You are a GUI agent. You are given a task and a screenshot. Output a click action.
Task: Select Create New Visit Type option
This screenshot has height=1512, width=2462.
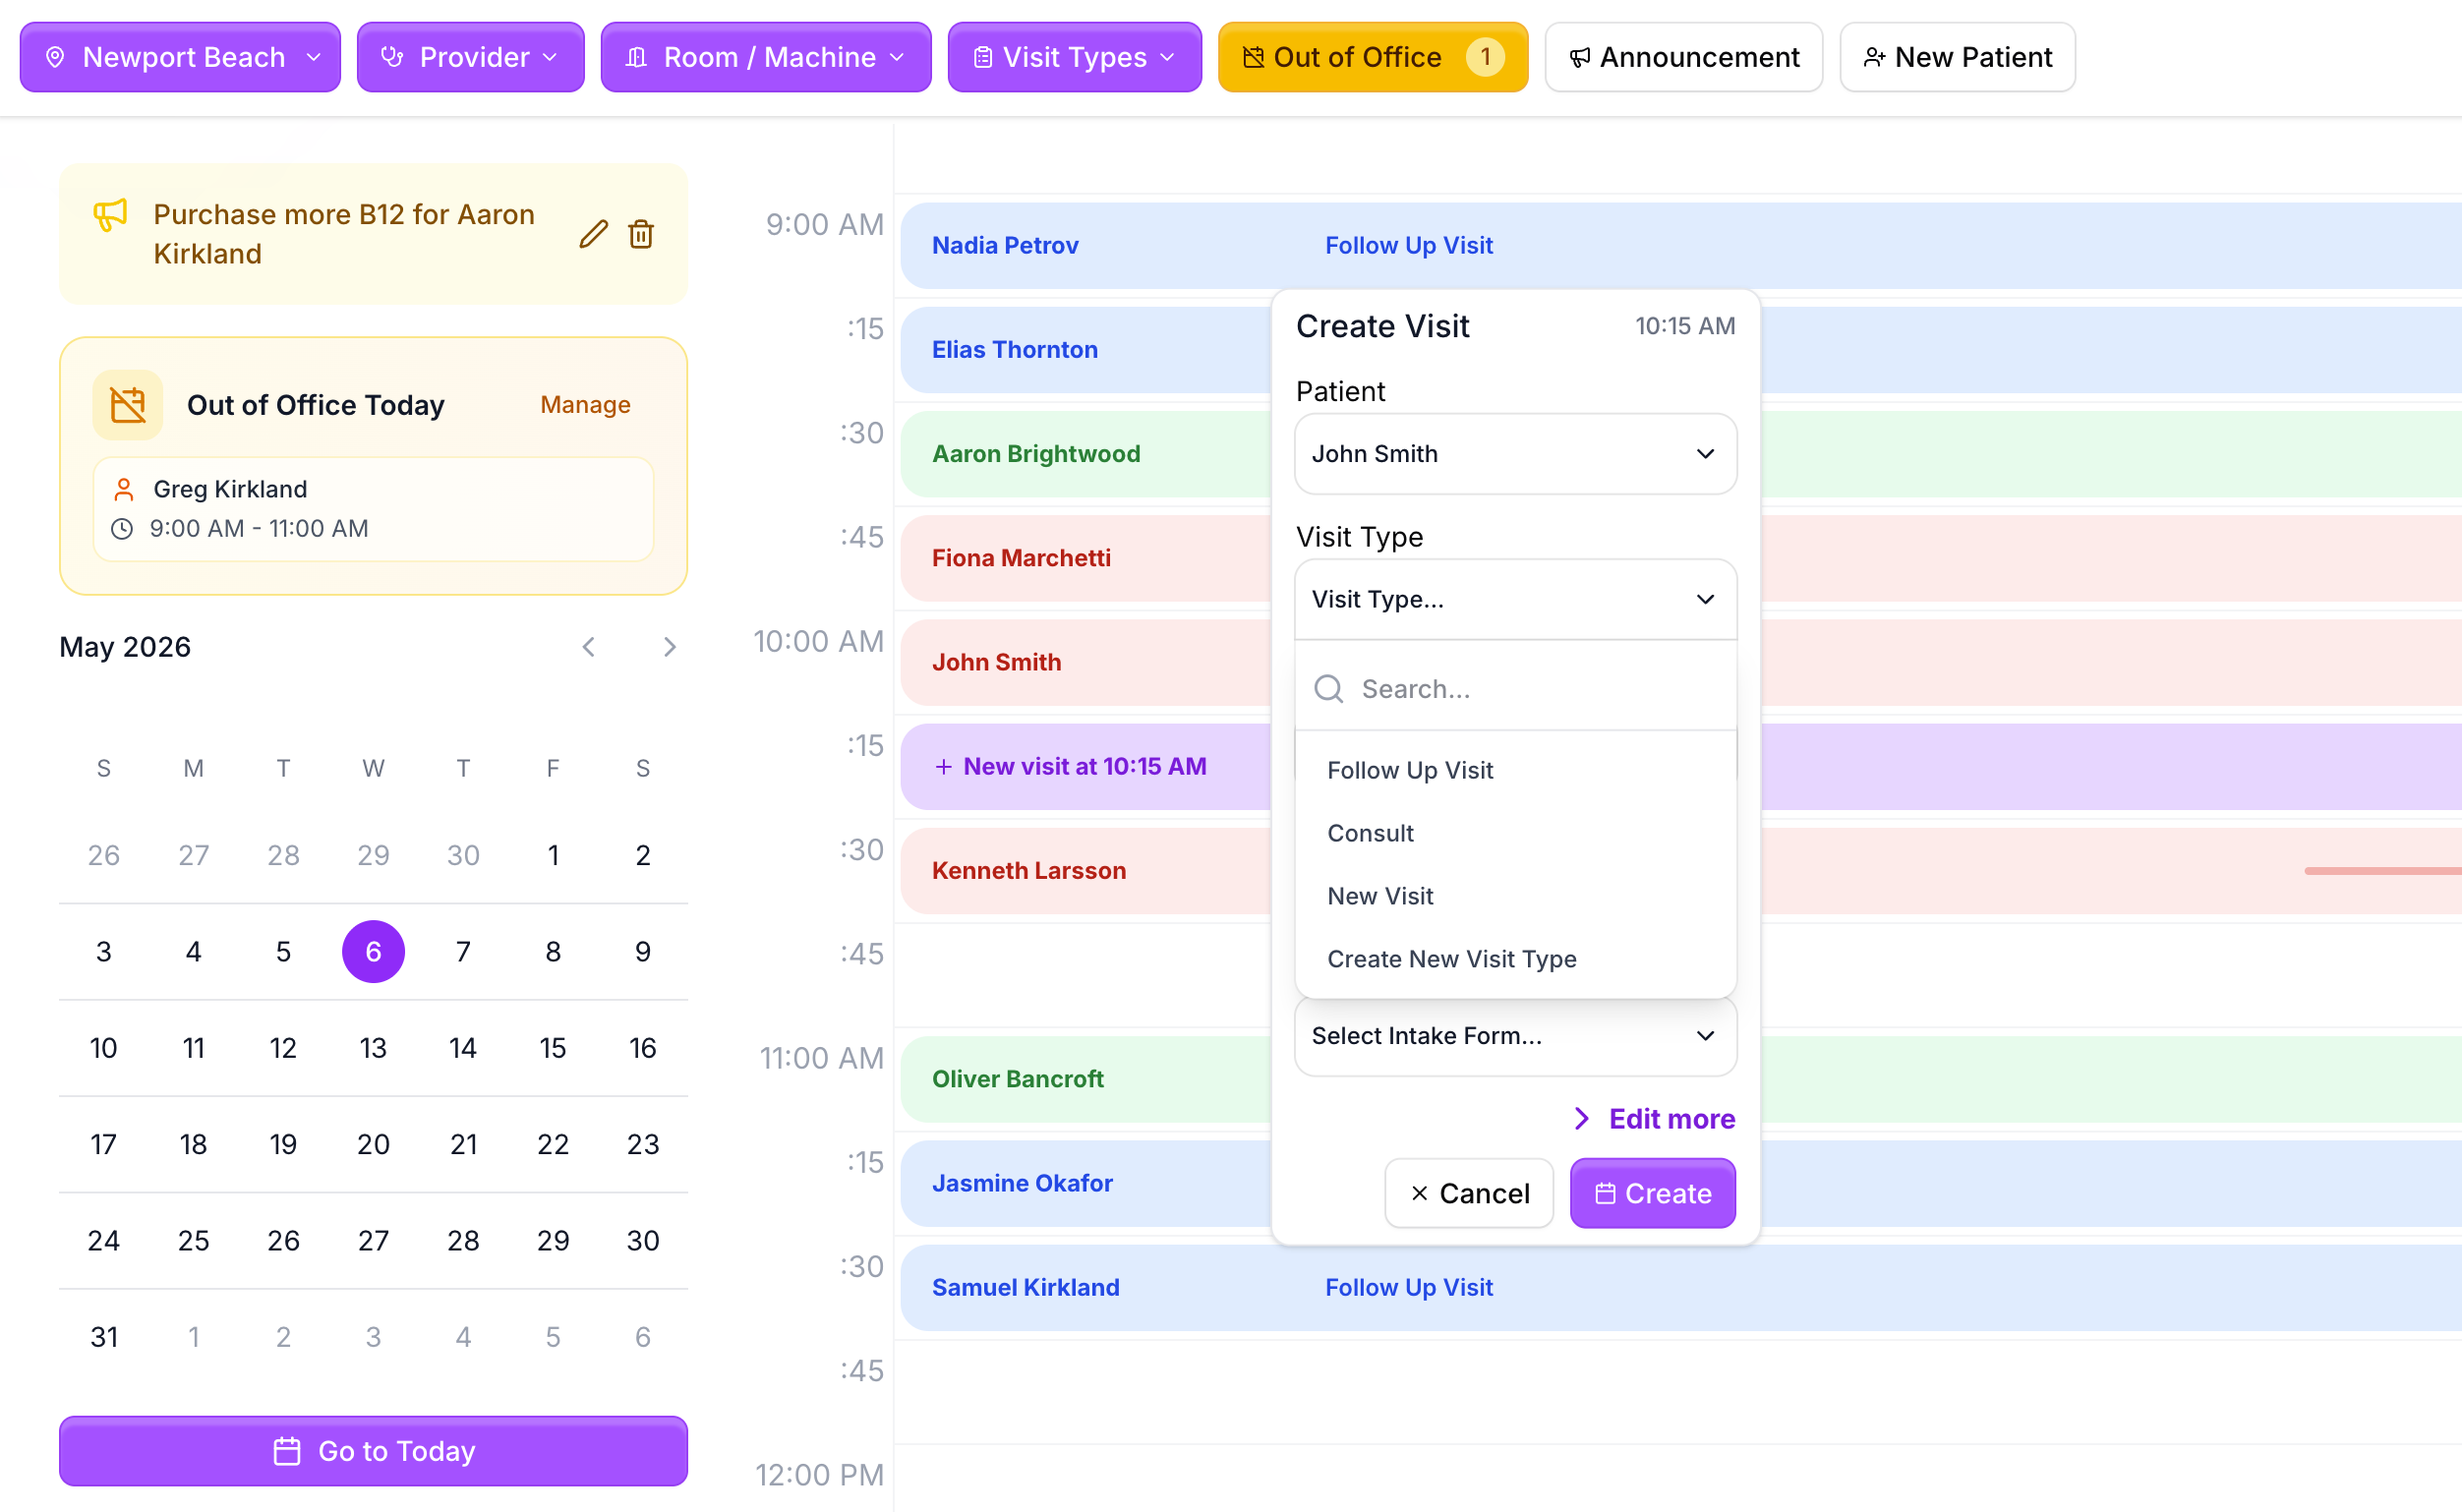1516,959
